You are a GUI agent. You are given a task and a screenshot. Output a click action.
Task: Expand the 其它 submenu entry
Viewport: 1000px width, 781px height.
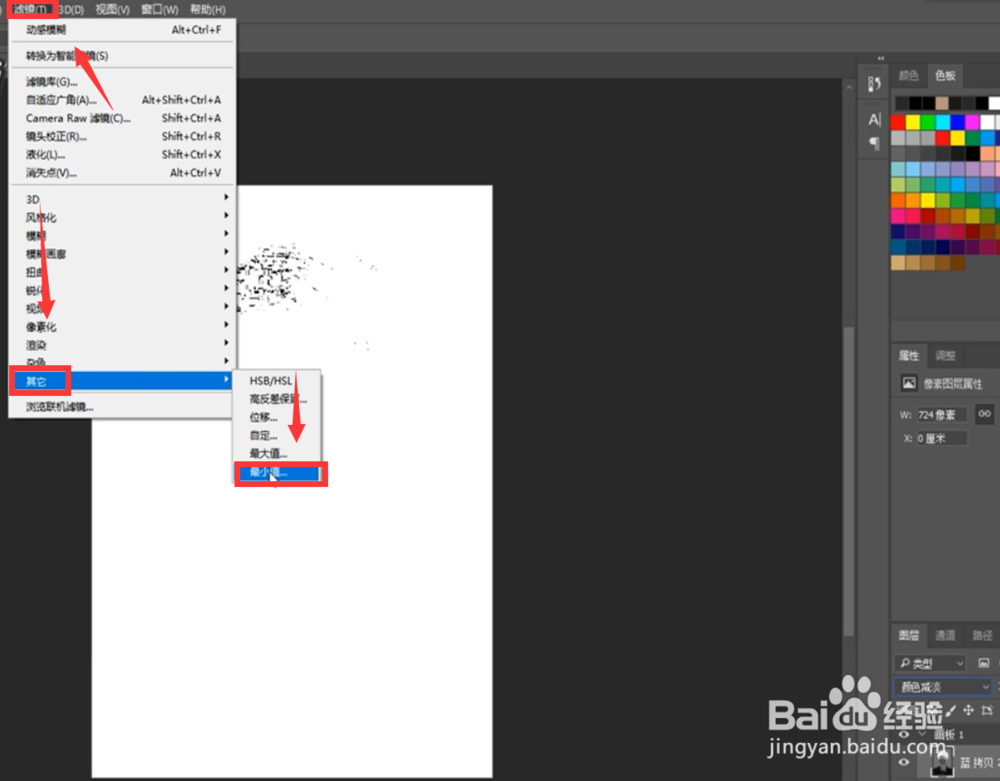pyautogui.click(x=121, y=381)
